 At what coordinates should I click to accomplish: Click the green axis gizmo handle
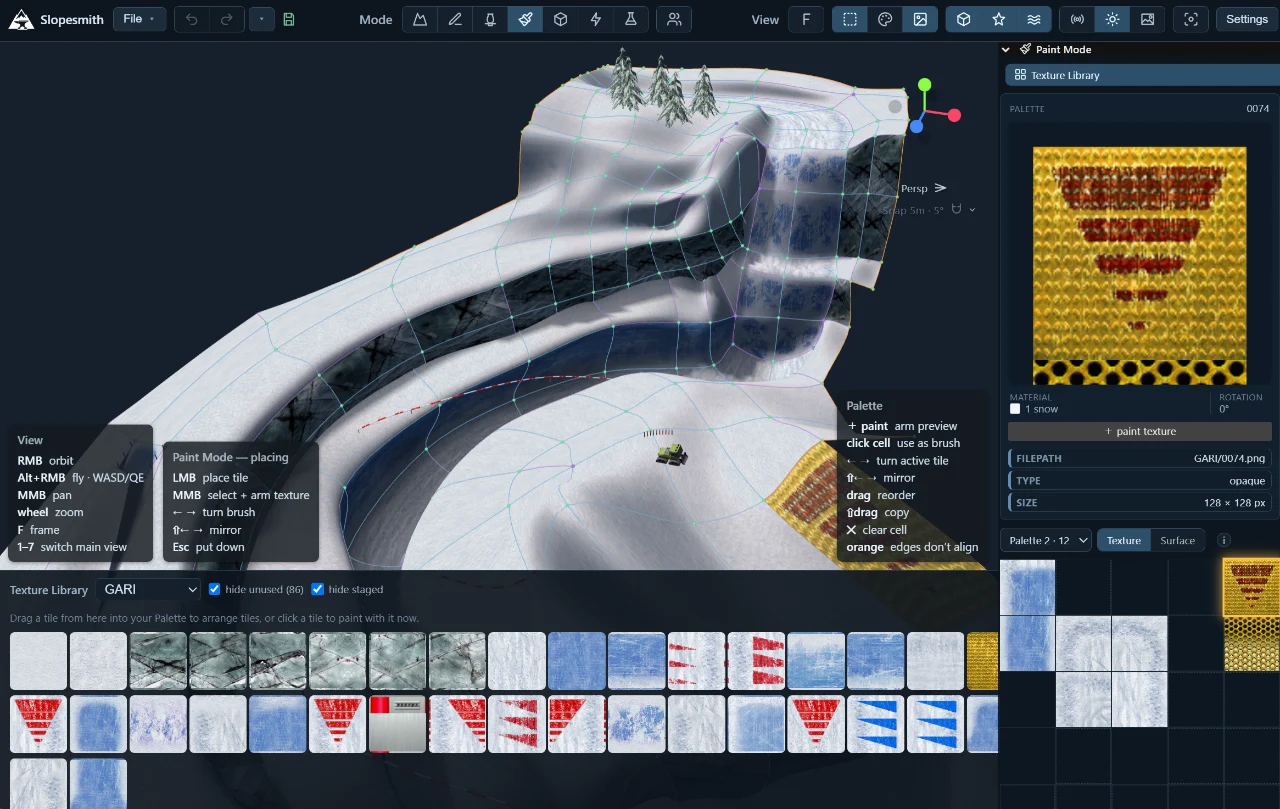925,85
